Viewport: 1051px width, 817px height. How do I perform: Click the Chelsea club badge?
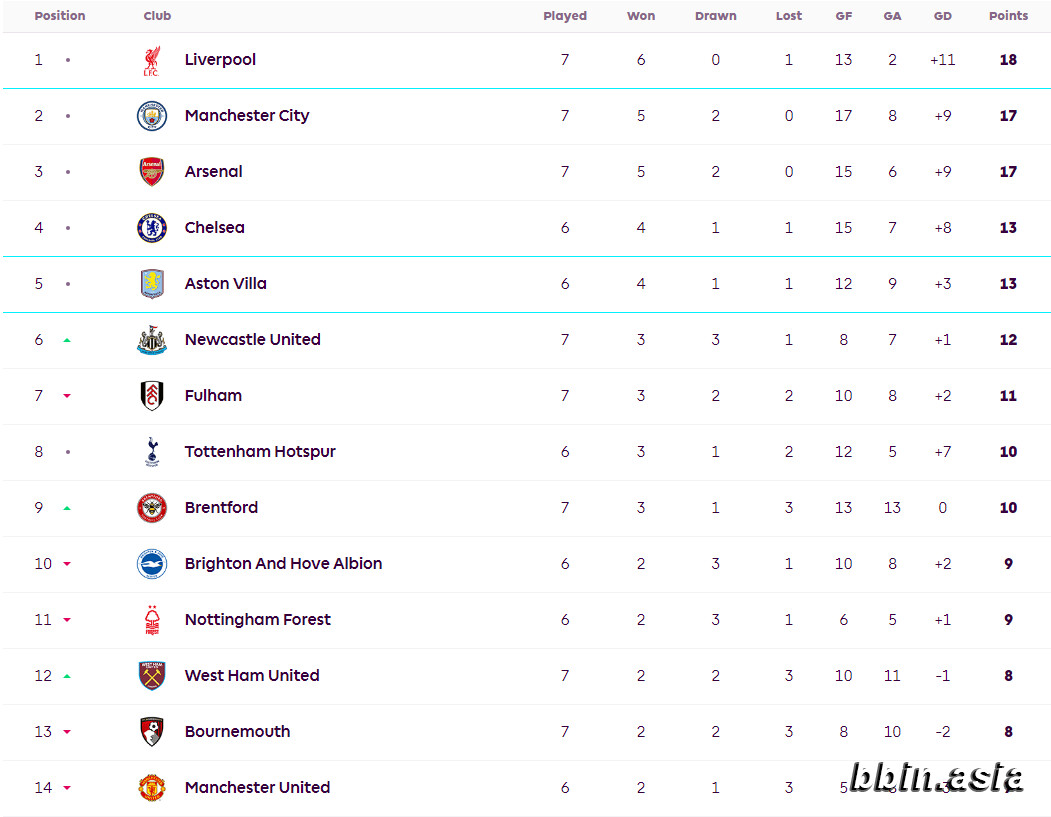click(x=152, y=228)
